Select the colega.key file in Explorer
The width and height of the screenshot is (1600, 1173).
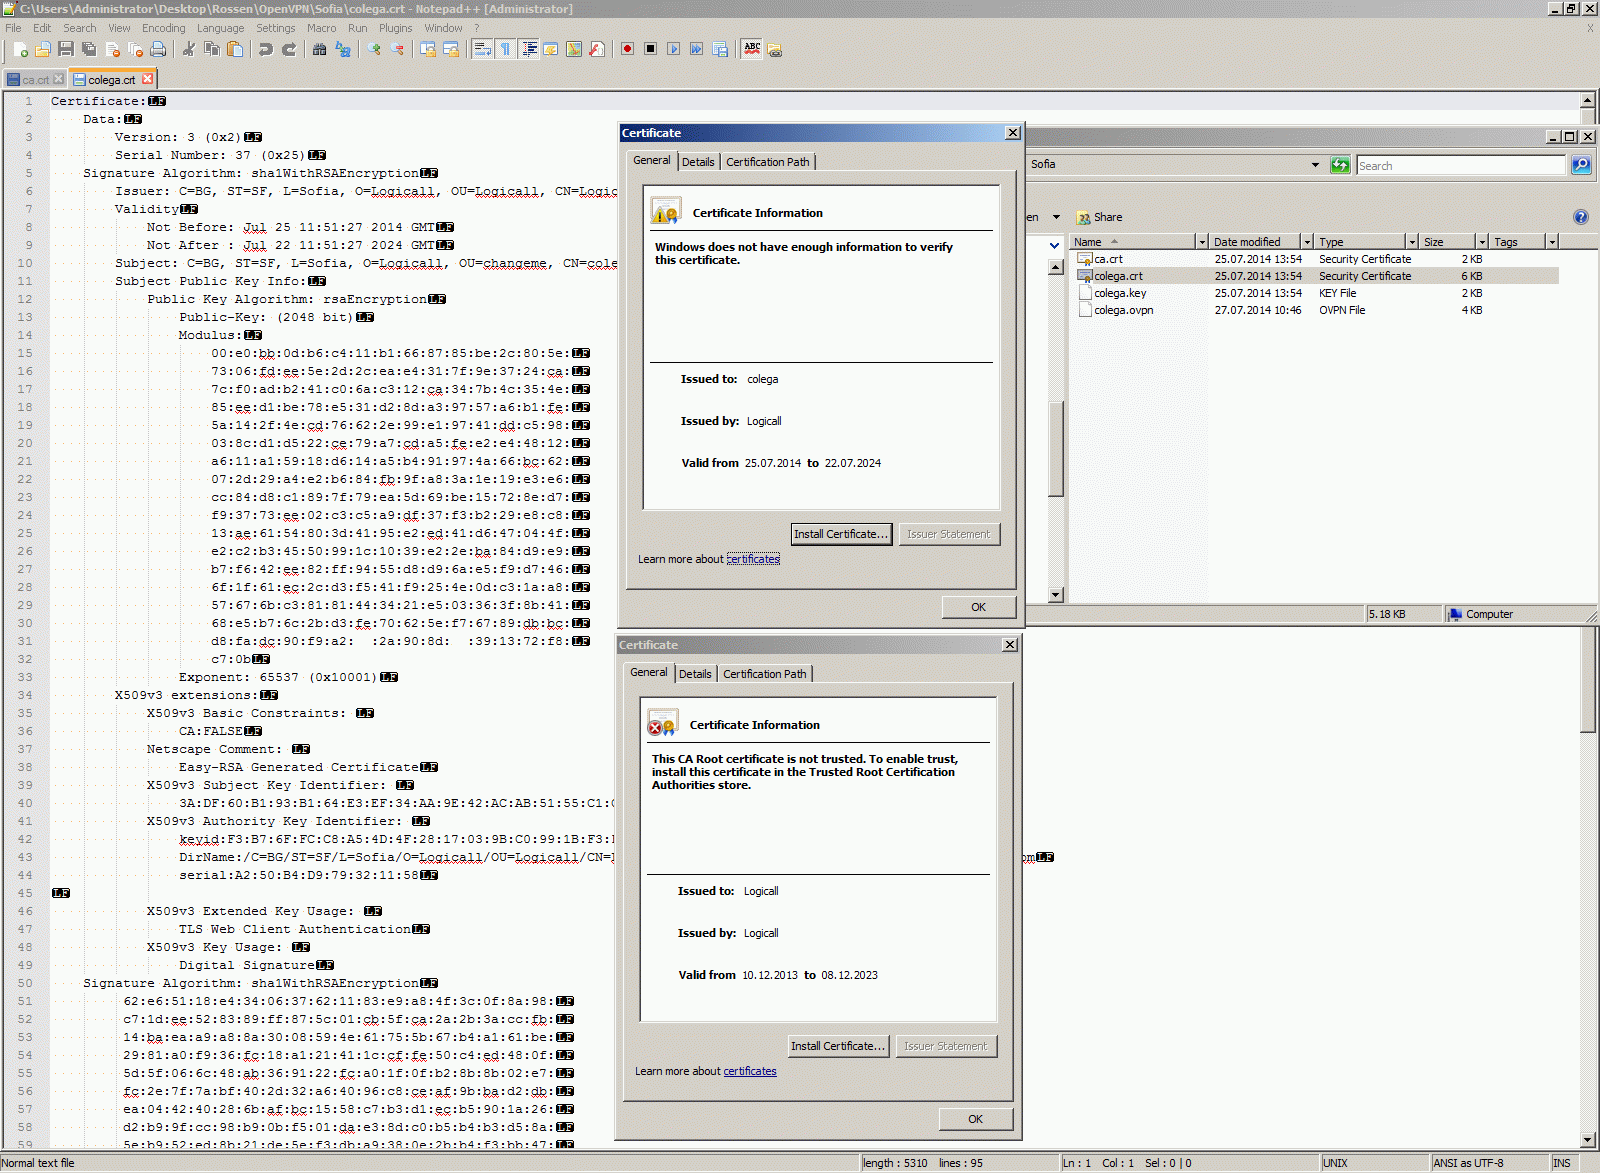(1120, 293)
